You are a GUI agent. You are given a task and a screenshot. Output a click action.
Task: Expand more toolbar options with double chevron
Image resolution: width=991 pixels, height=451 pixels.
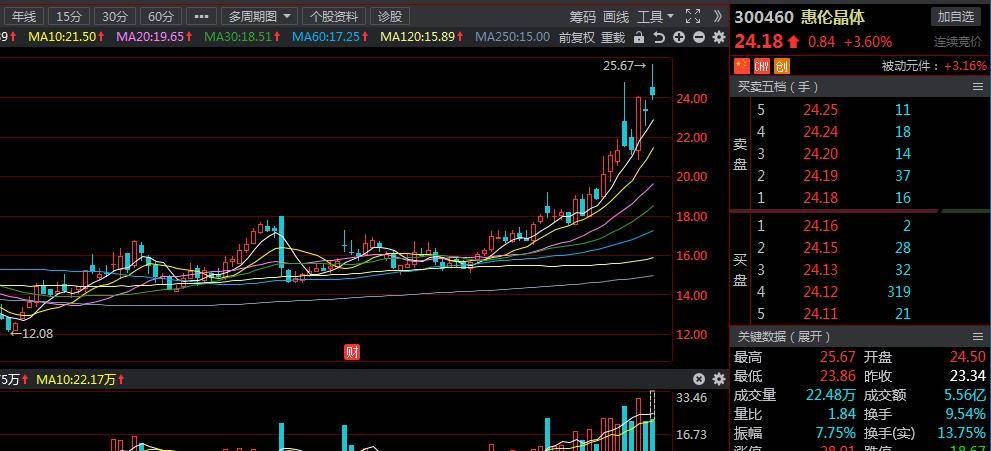pyautogui.click(x=718, y=16)
